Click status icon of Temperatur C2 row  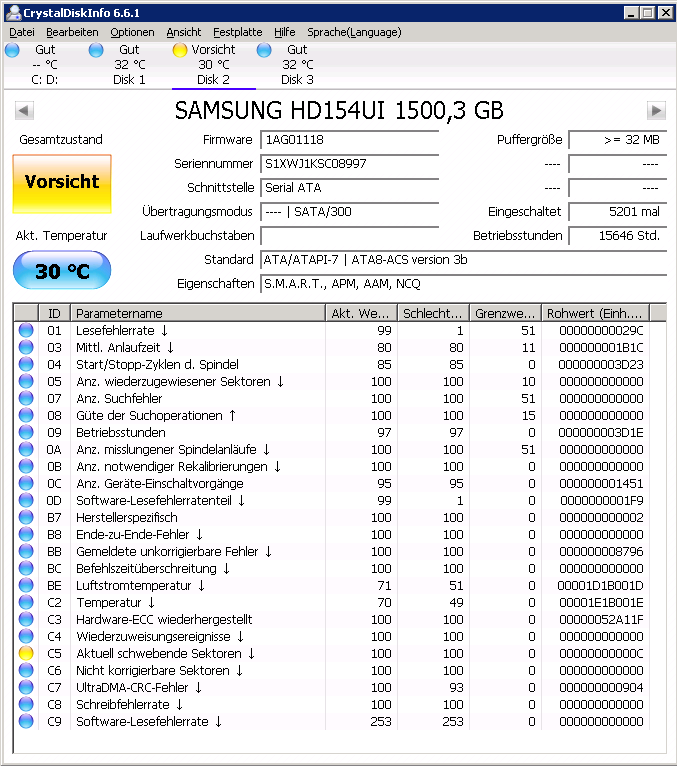click(x=26, y=602)
